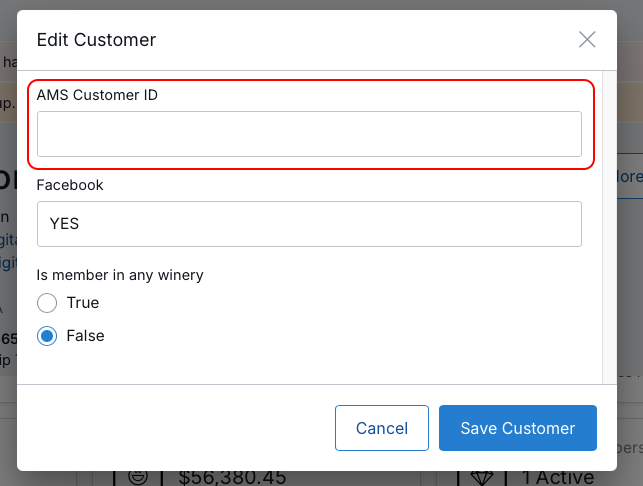Click the AMS Customer ID input field

pos(309,134)
